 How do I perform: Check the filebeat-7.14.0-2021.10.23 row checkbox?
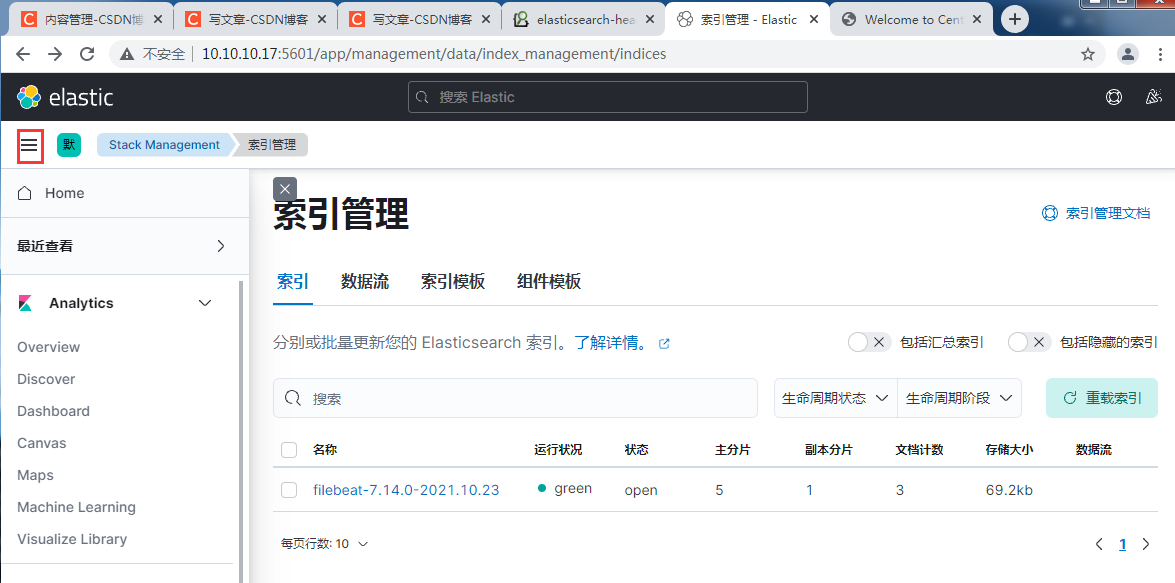289,490
